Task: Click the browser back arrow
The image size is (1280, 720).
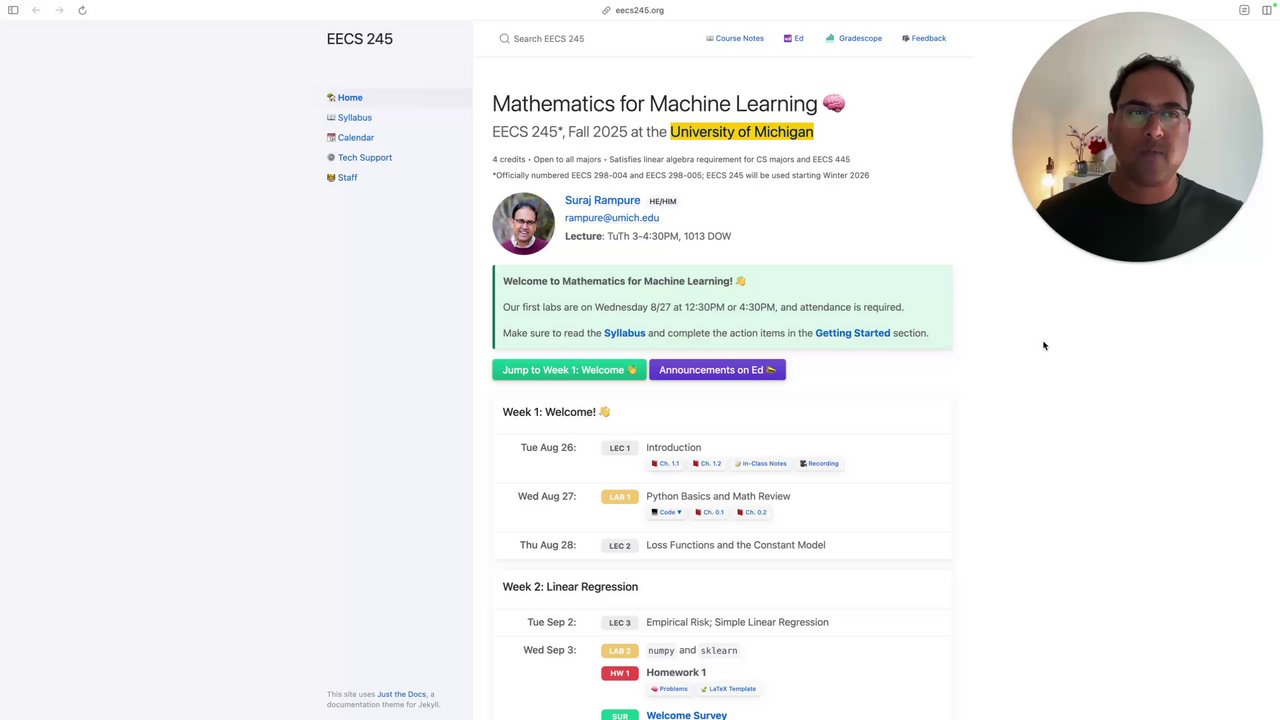Action: point(36,10)
